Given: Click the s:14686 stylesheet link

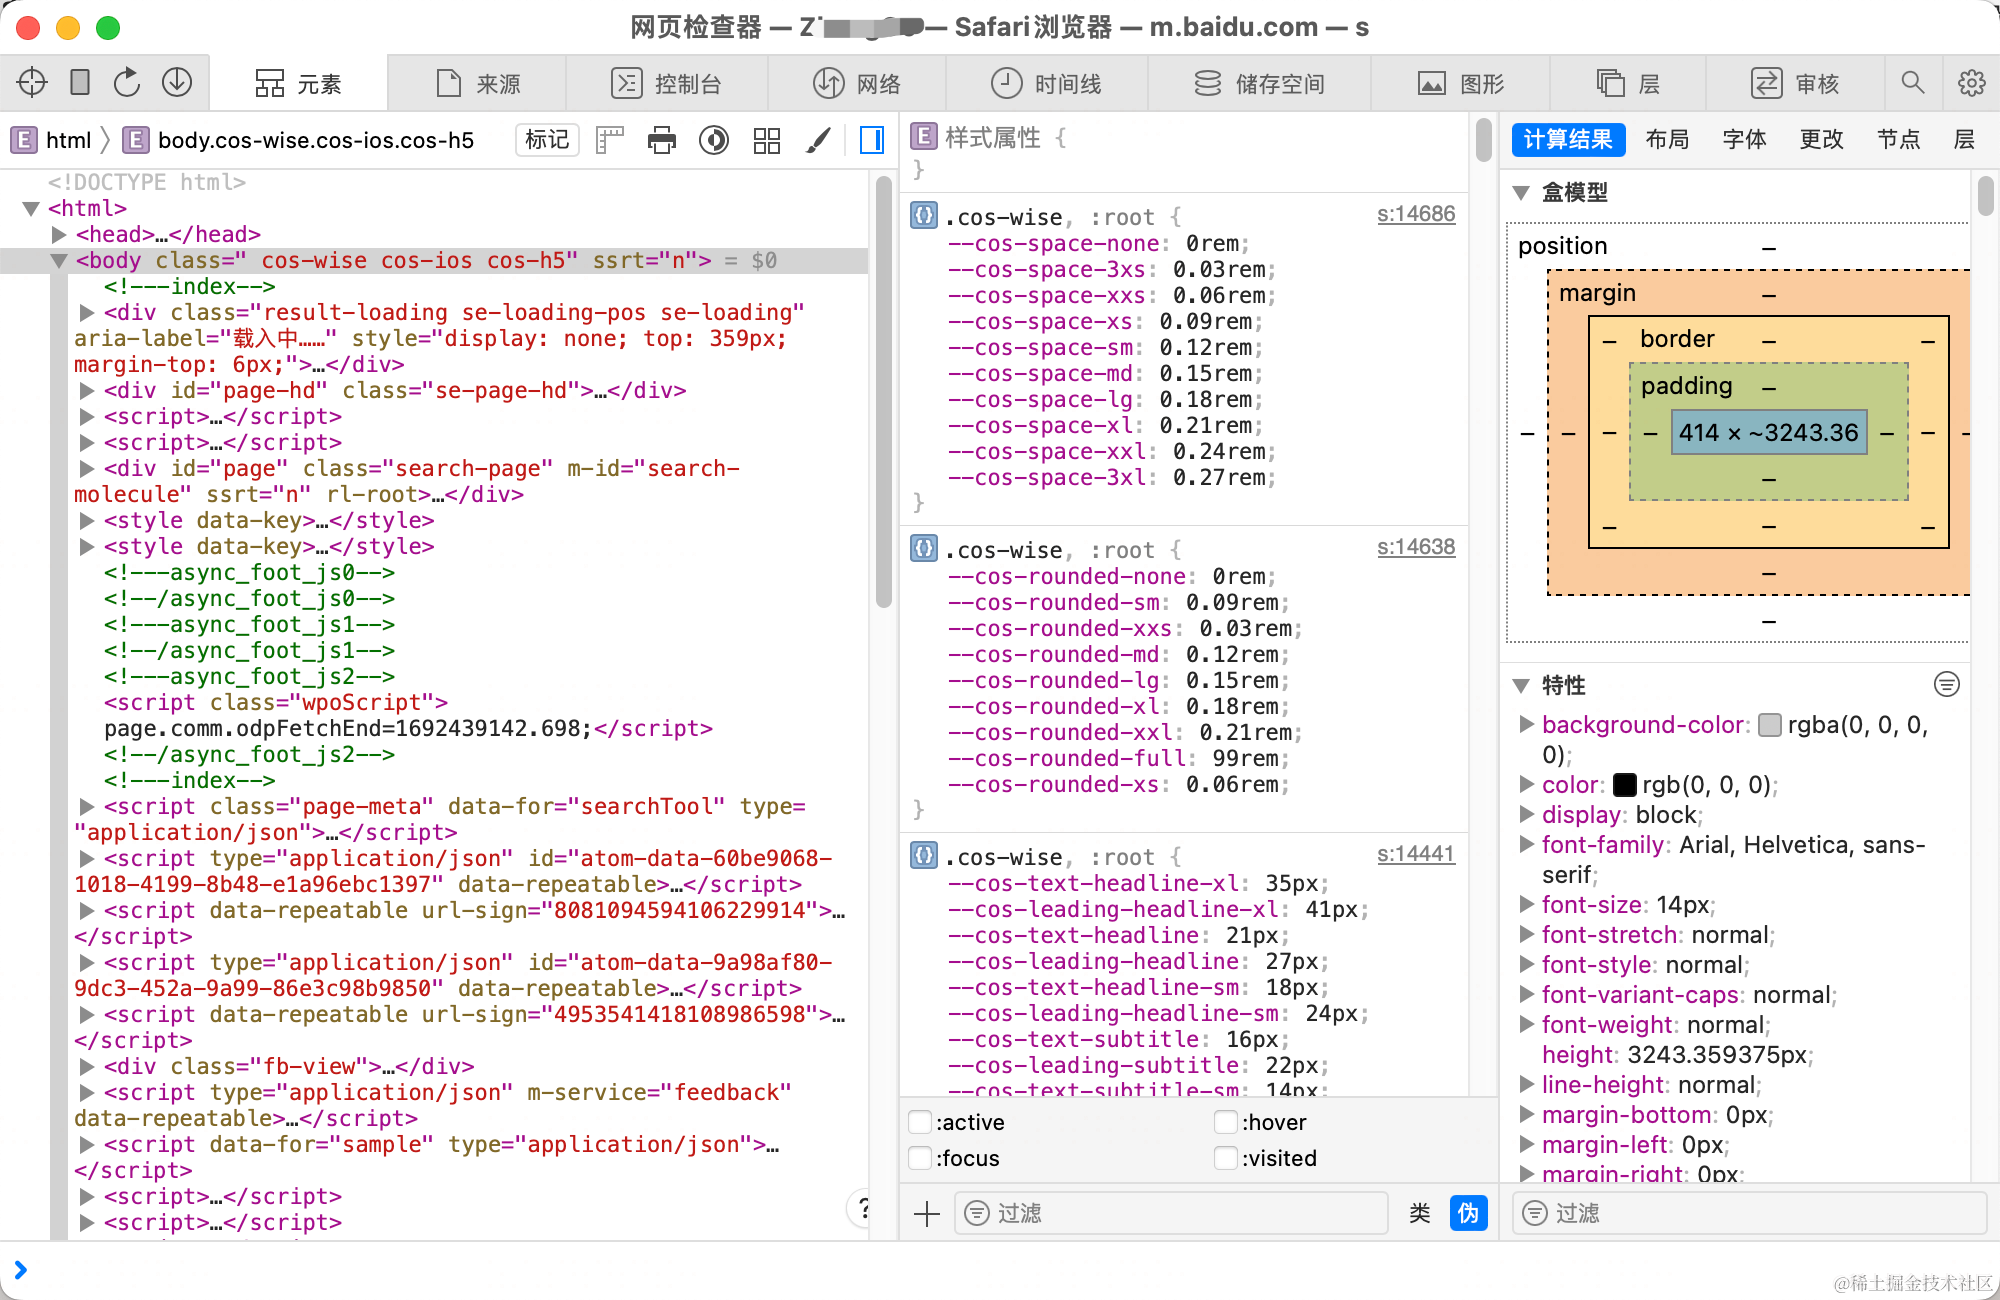Looking at the screenshot, I should point(1416,213).
